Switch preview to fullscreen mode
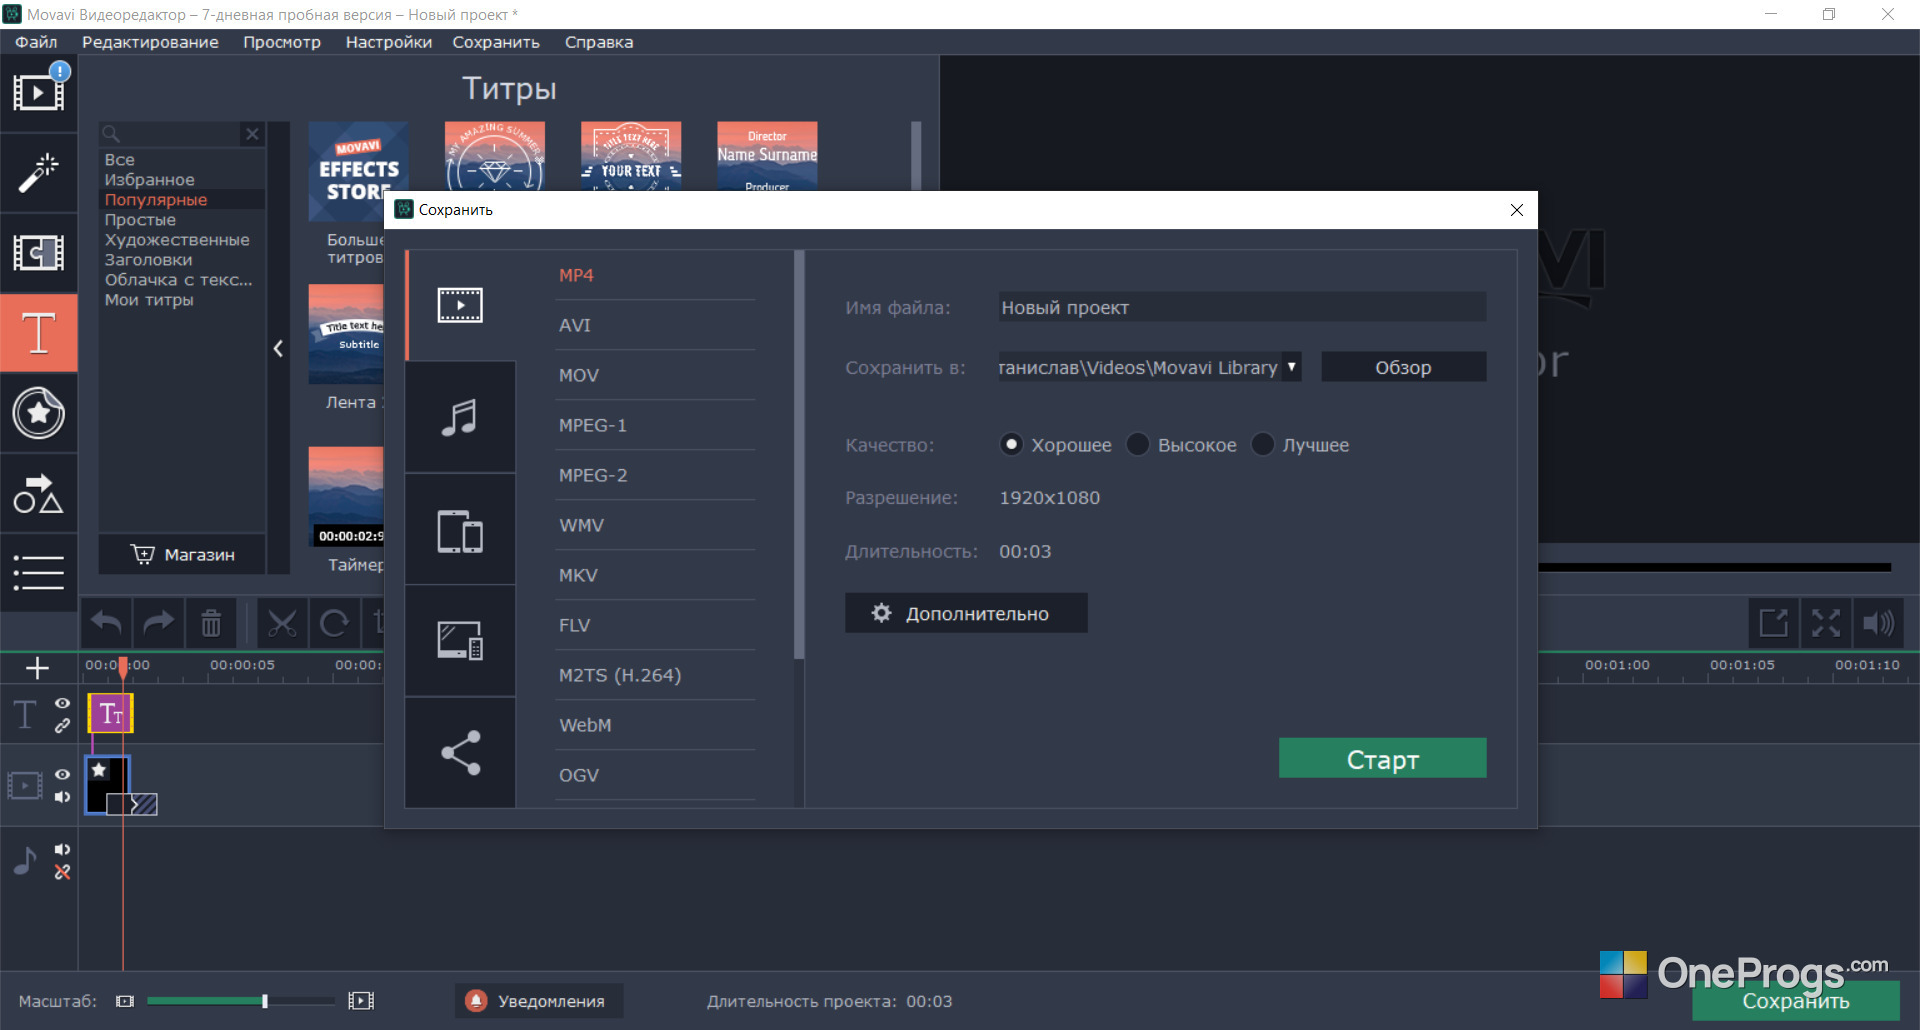This screenshot has width=1920, height=1030. (1826, 623)
